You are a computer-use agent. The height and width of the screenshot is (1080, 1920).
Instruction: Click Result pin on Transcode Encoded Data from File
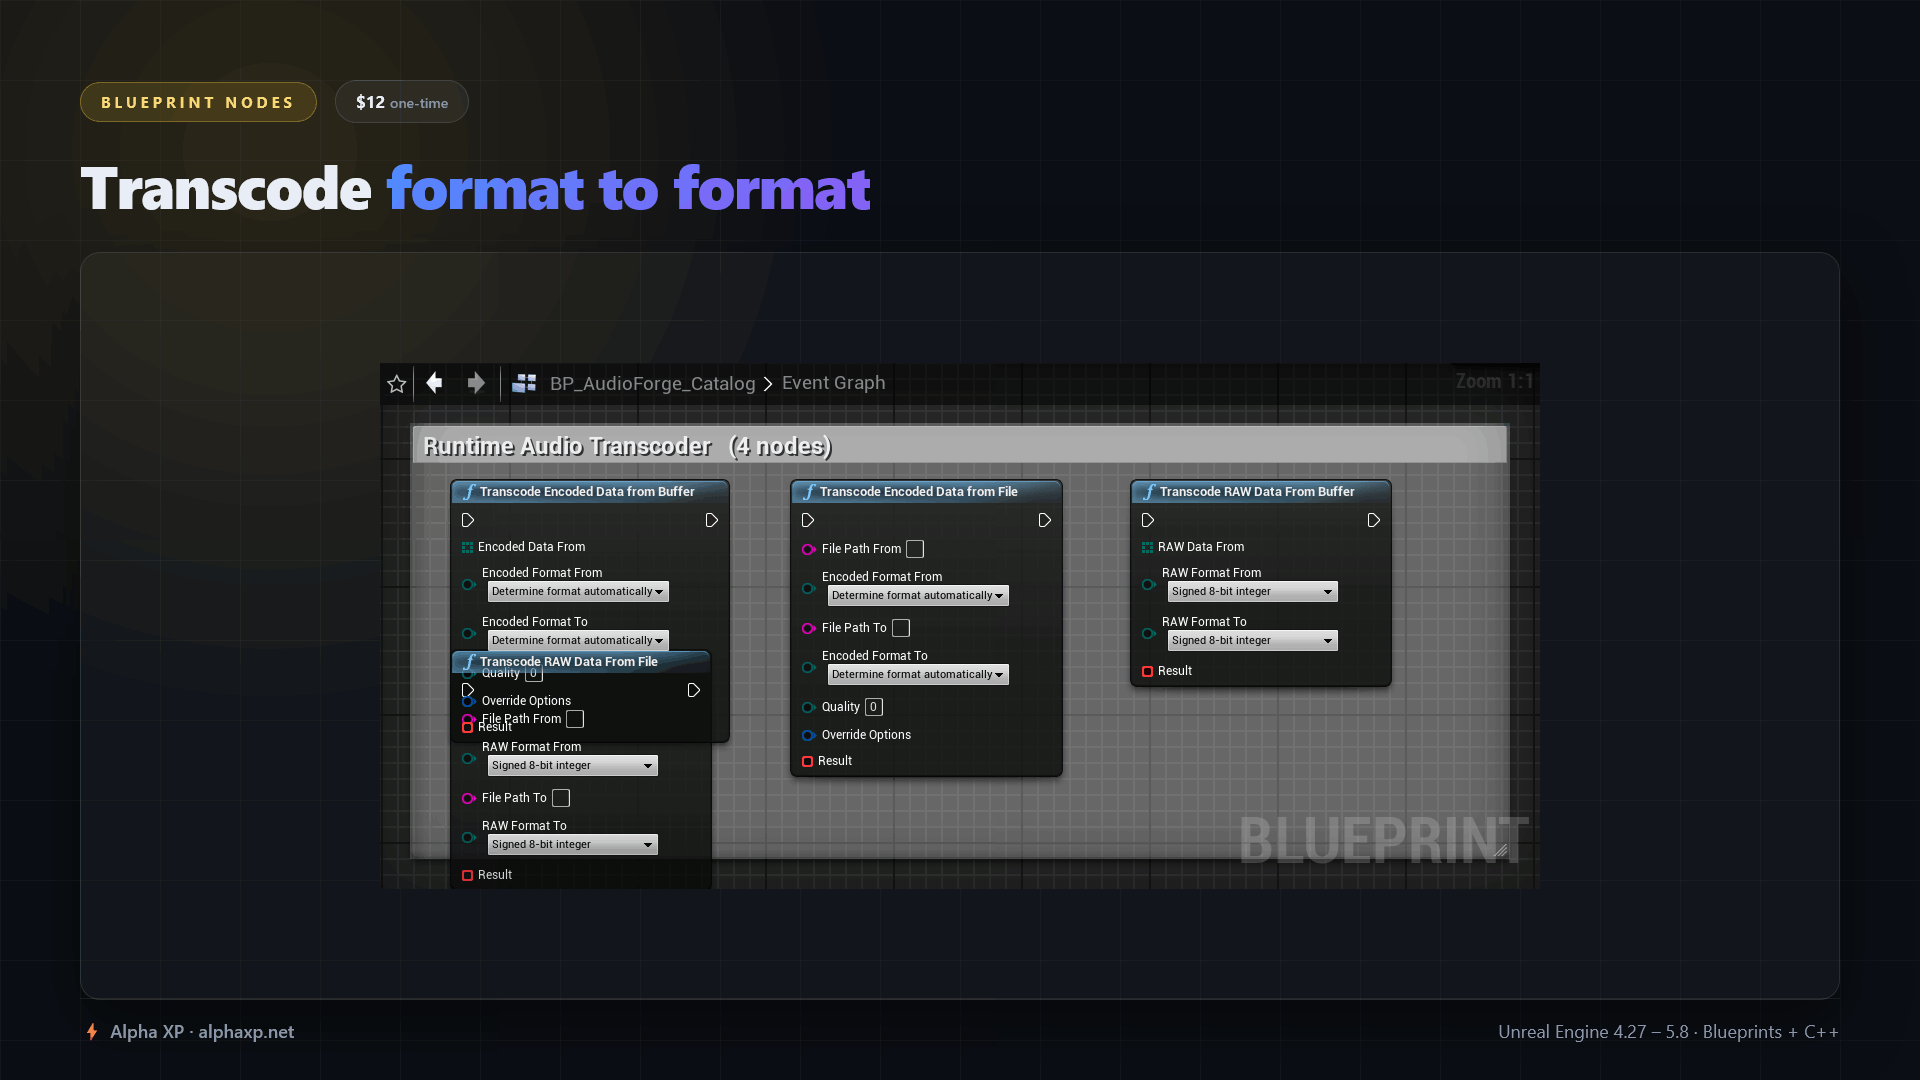(x=807, y=761)
